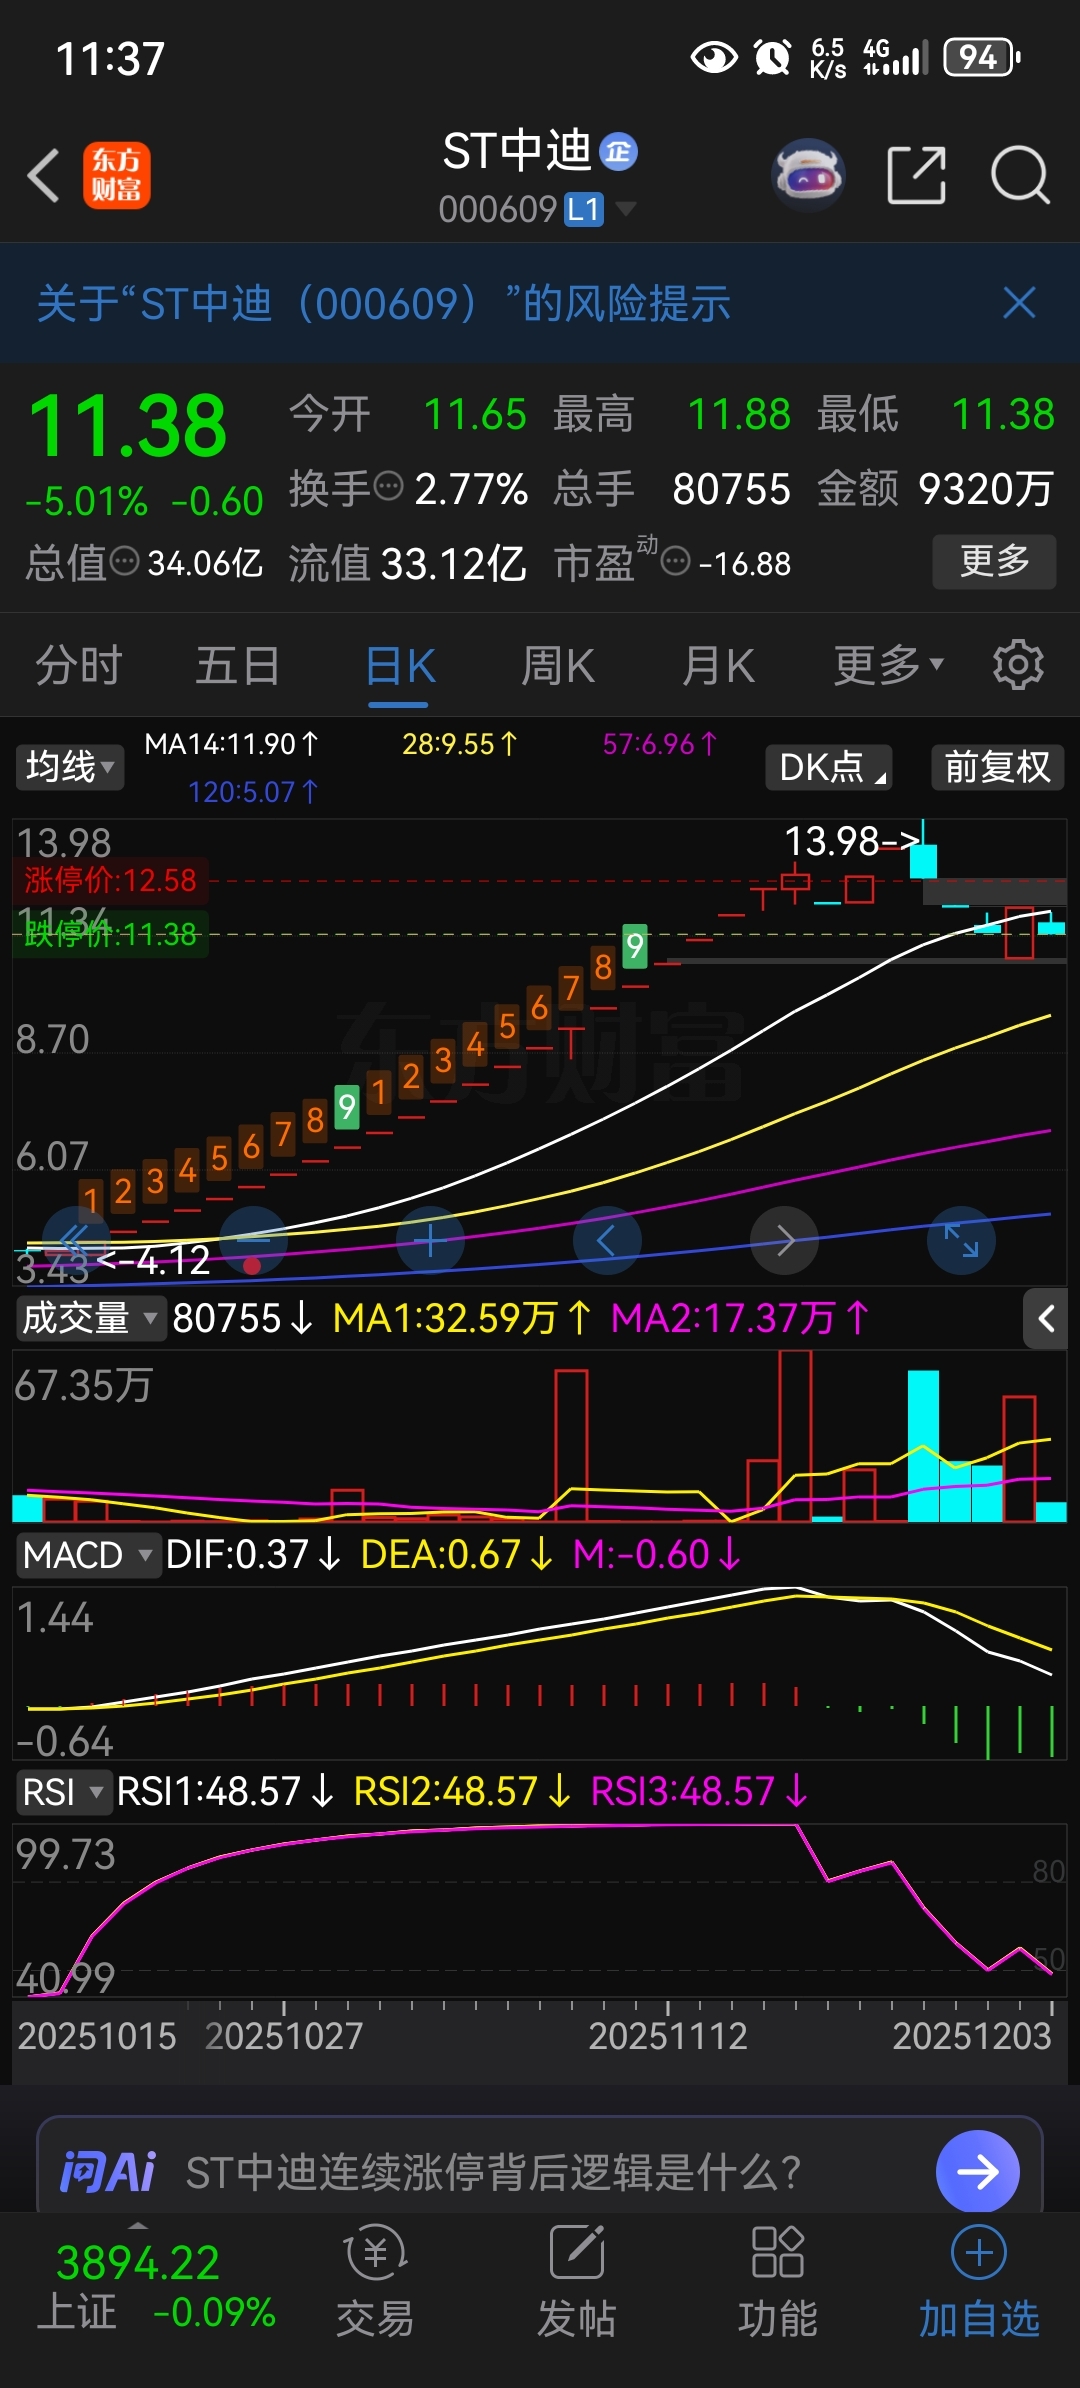Send the AI question with arrow button
Image resolution: width=1080 pixels, height=2388 pixels.
(978, 2171)
